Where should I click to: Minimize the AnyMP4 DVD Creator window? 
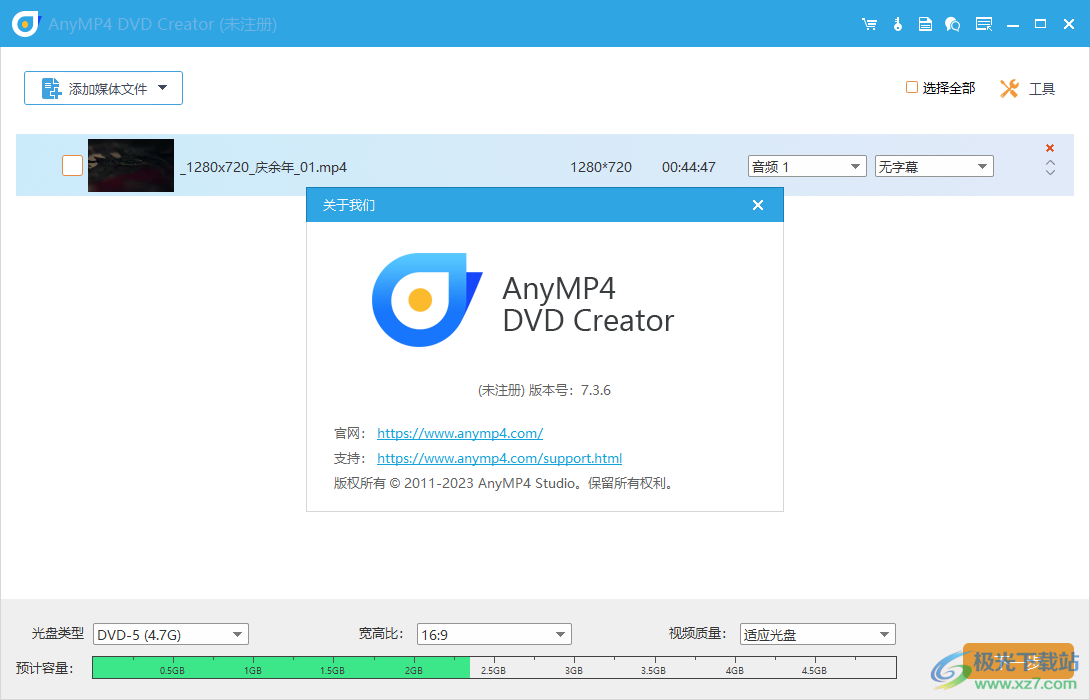1013,24
